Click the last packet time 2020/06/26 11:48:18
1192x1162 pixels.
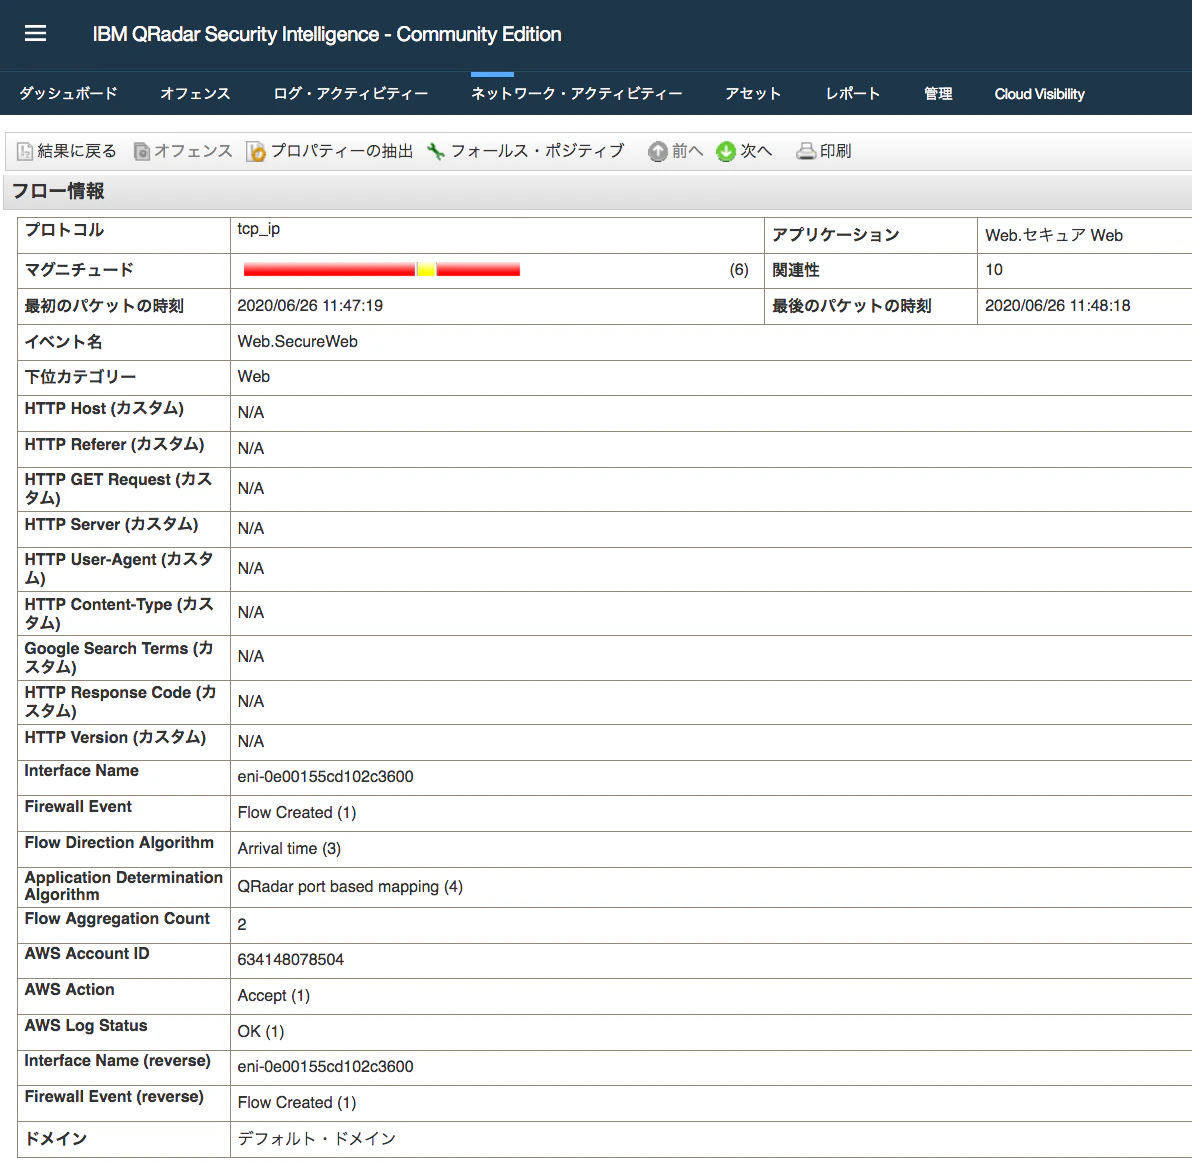[x=1057, y=306]
